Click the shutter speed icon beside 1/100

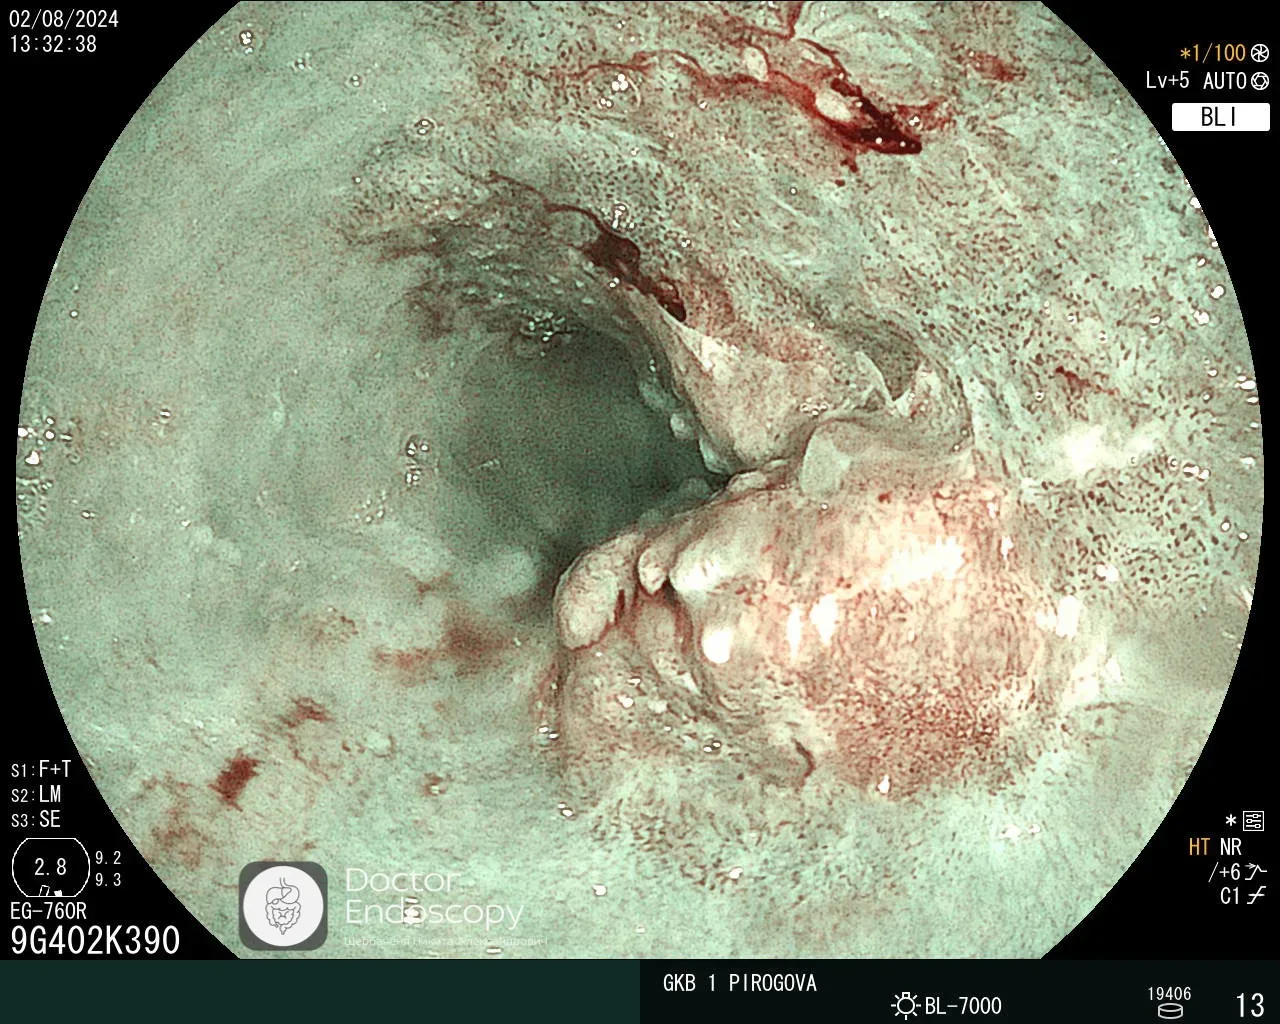1259,53
